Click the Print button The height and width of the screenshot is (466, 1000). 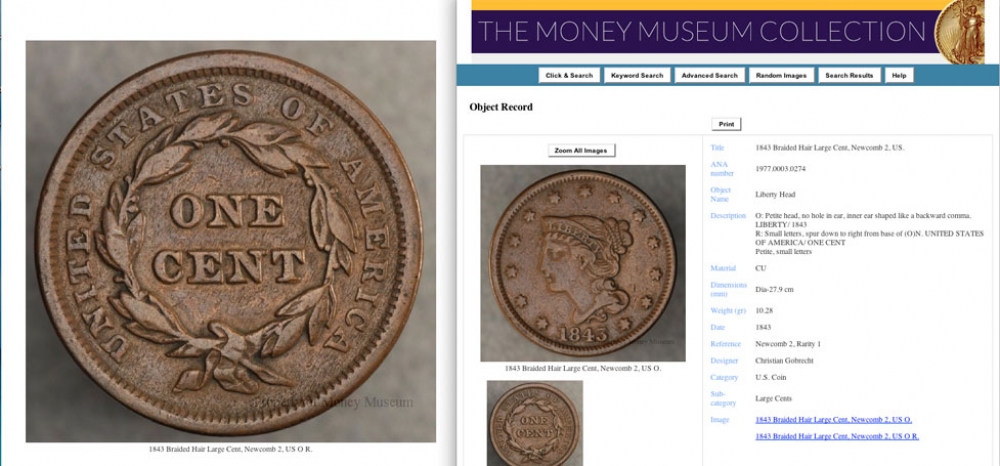click(726, 124)
